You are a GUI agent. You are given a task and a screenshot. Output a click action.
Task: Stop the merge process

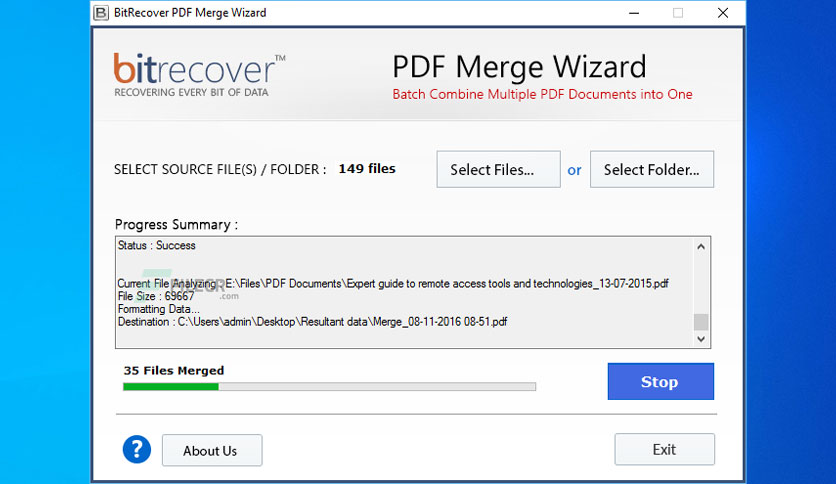tap(660, 382)
